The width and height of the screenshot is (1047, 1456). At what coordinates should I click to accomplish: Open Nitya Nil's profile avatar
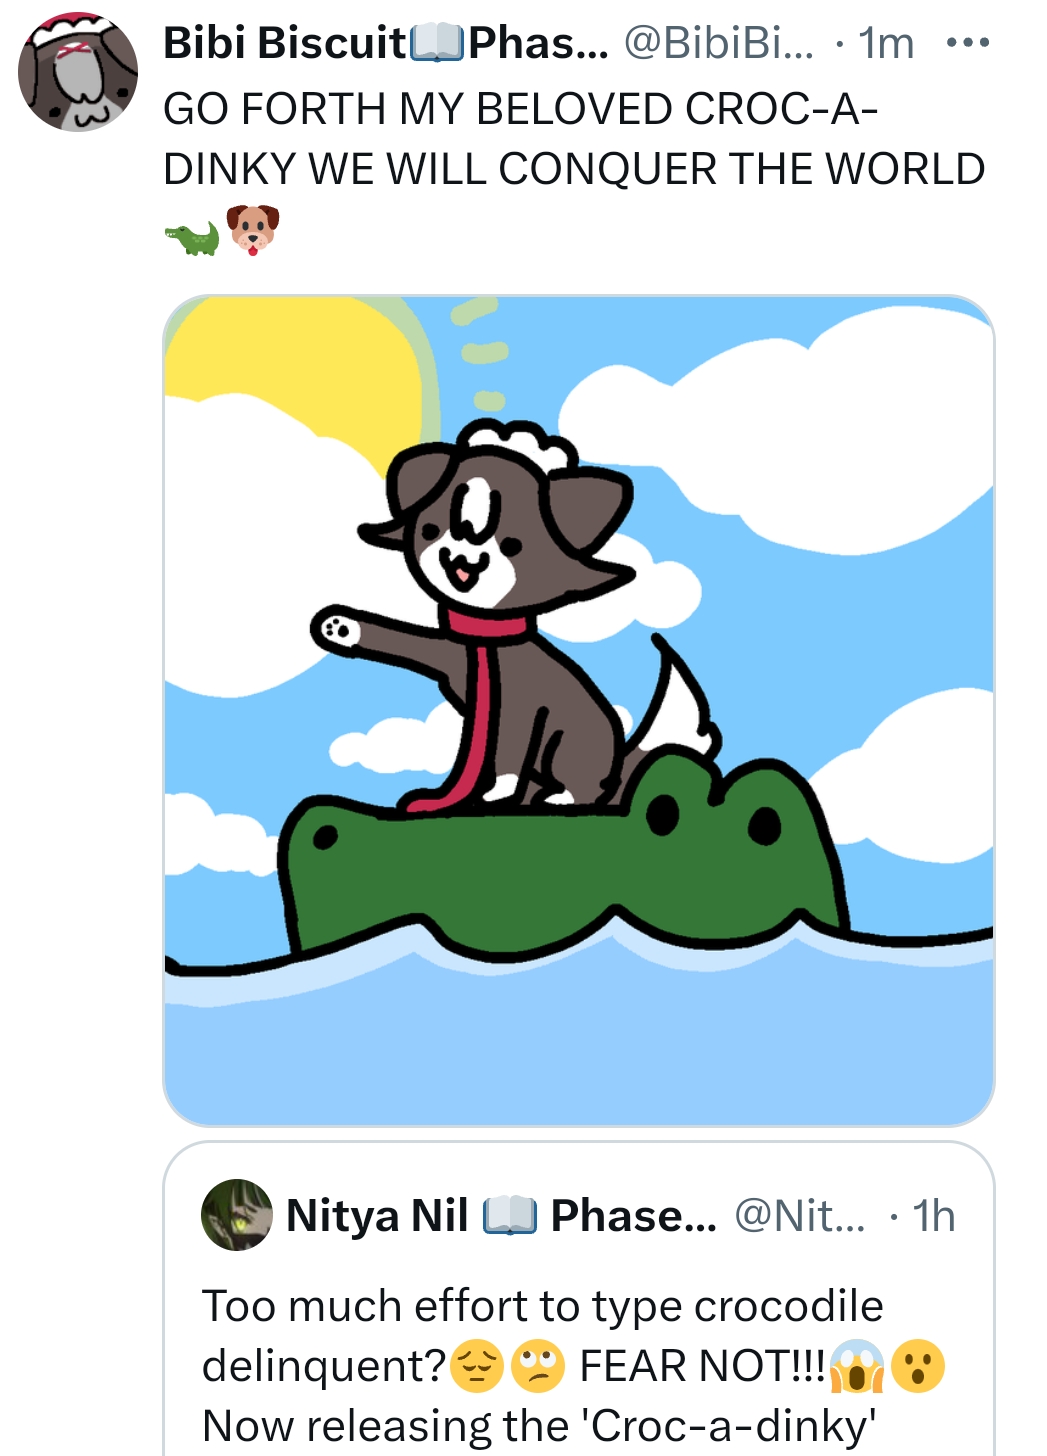point(237,1215)
